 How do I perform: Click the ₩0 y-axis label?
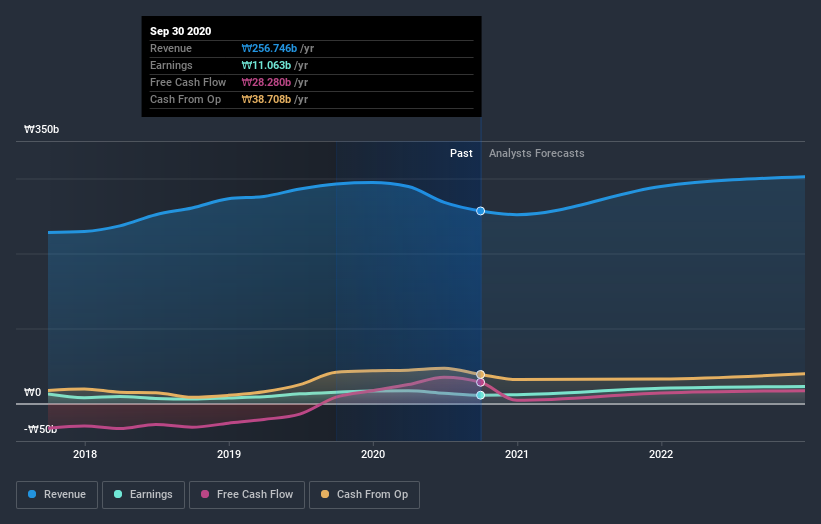click(32, 392)
